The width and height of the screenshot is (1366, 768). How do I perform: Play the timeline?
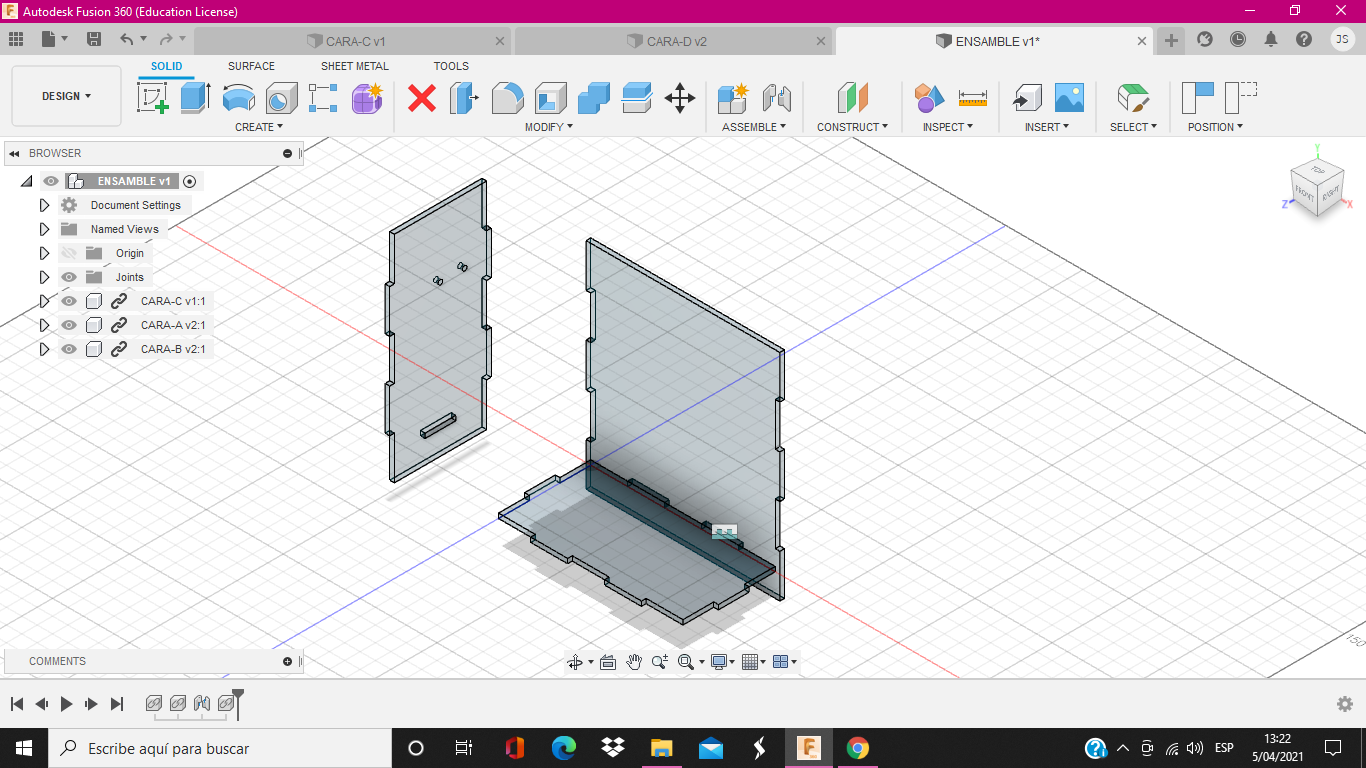click(x=66, y=704)
